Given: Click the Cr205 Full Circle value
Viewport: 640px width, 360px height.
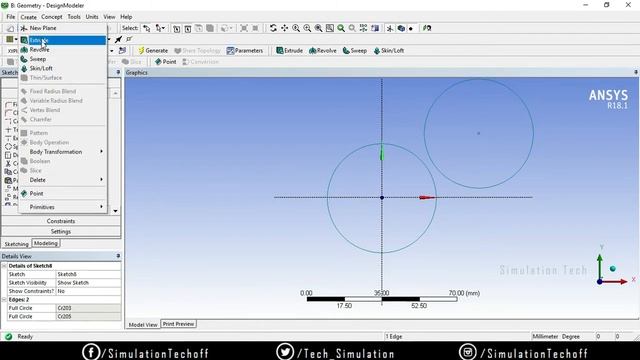Looking at the screenshot, I should click(88, 316).
